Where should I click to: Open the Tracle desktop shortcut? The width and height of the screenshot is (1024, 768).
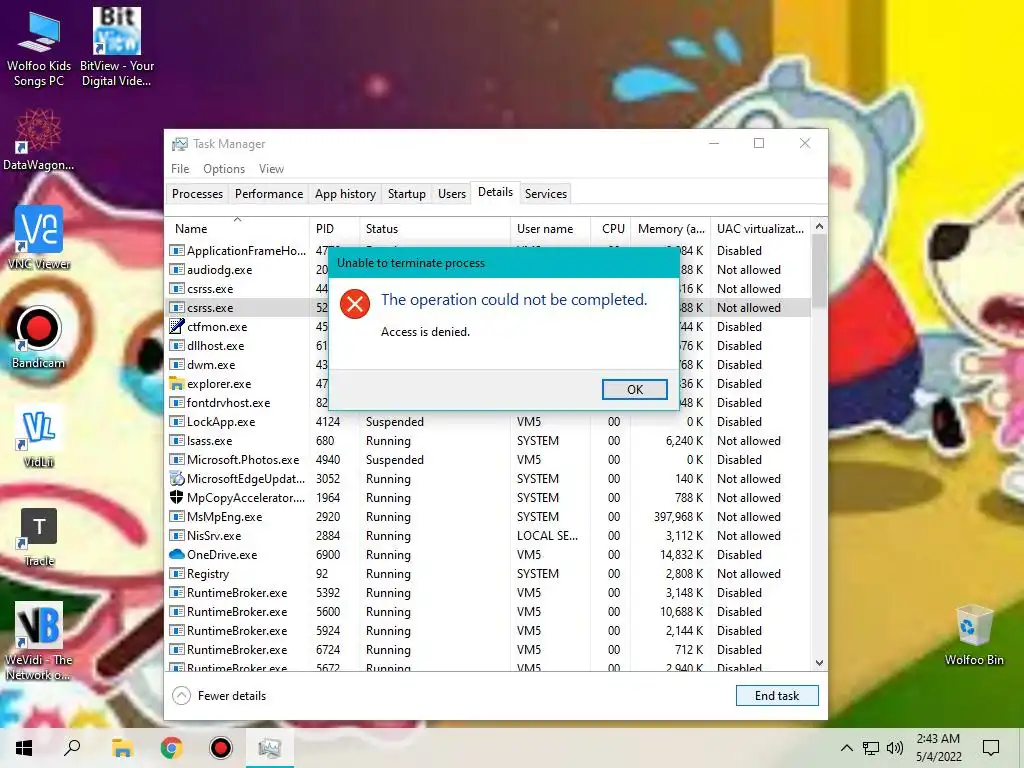pyautogui.click(x=39, y=537)
